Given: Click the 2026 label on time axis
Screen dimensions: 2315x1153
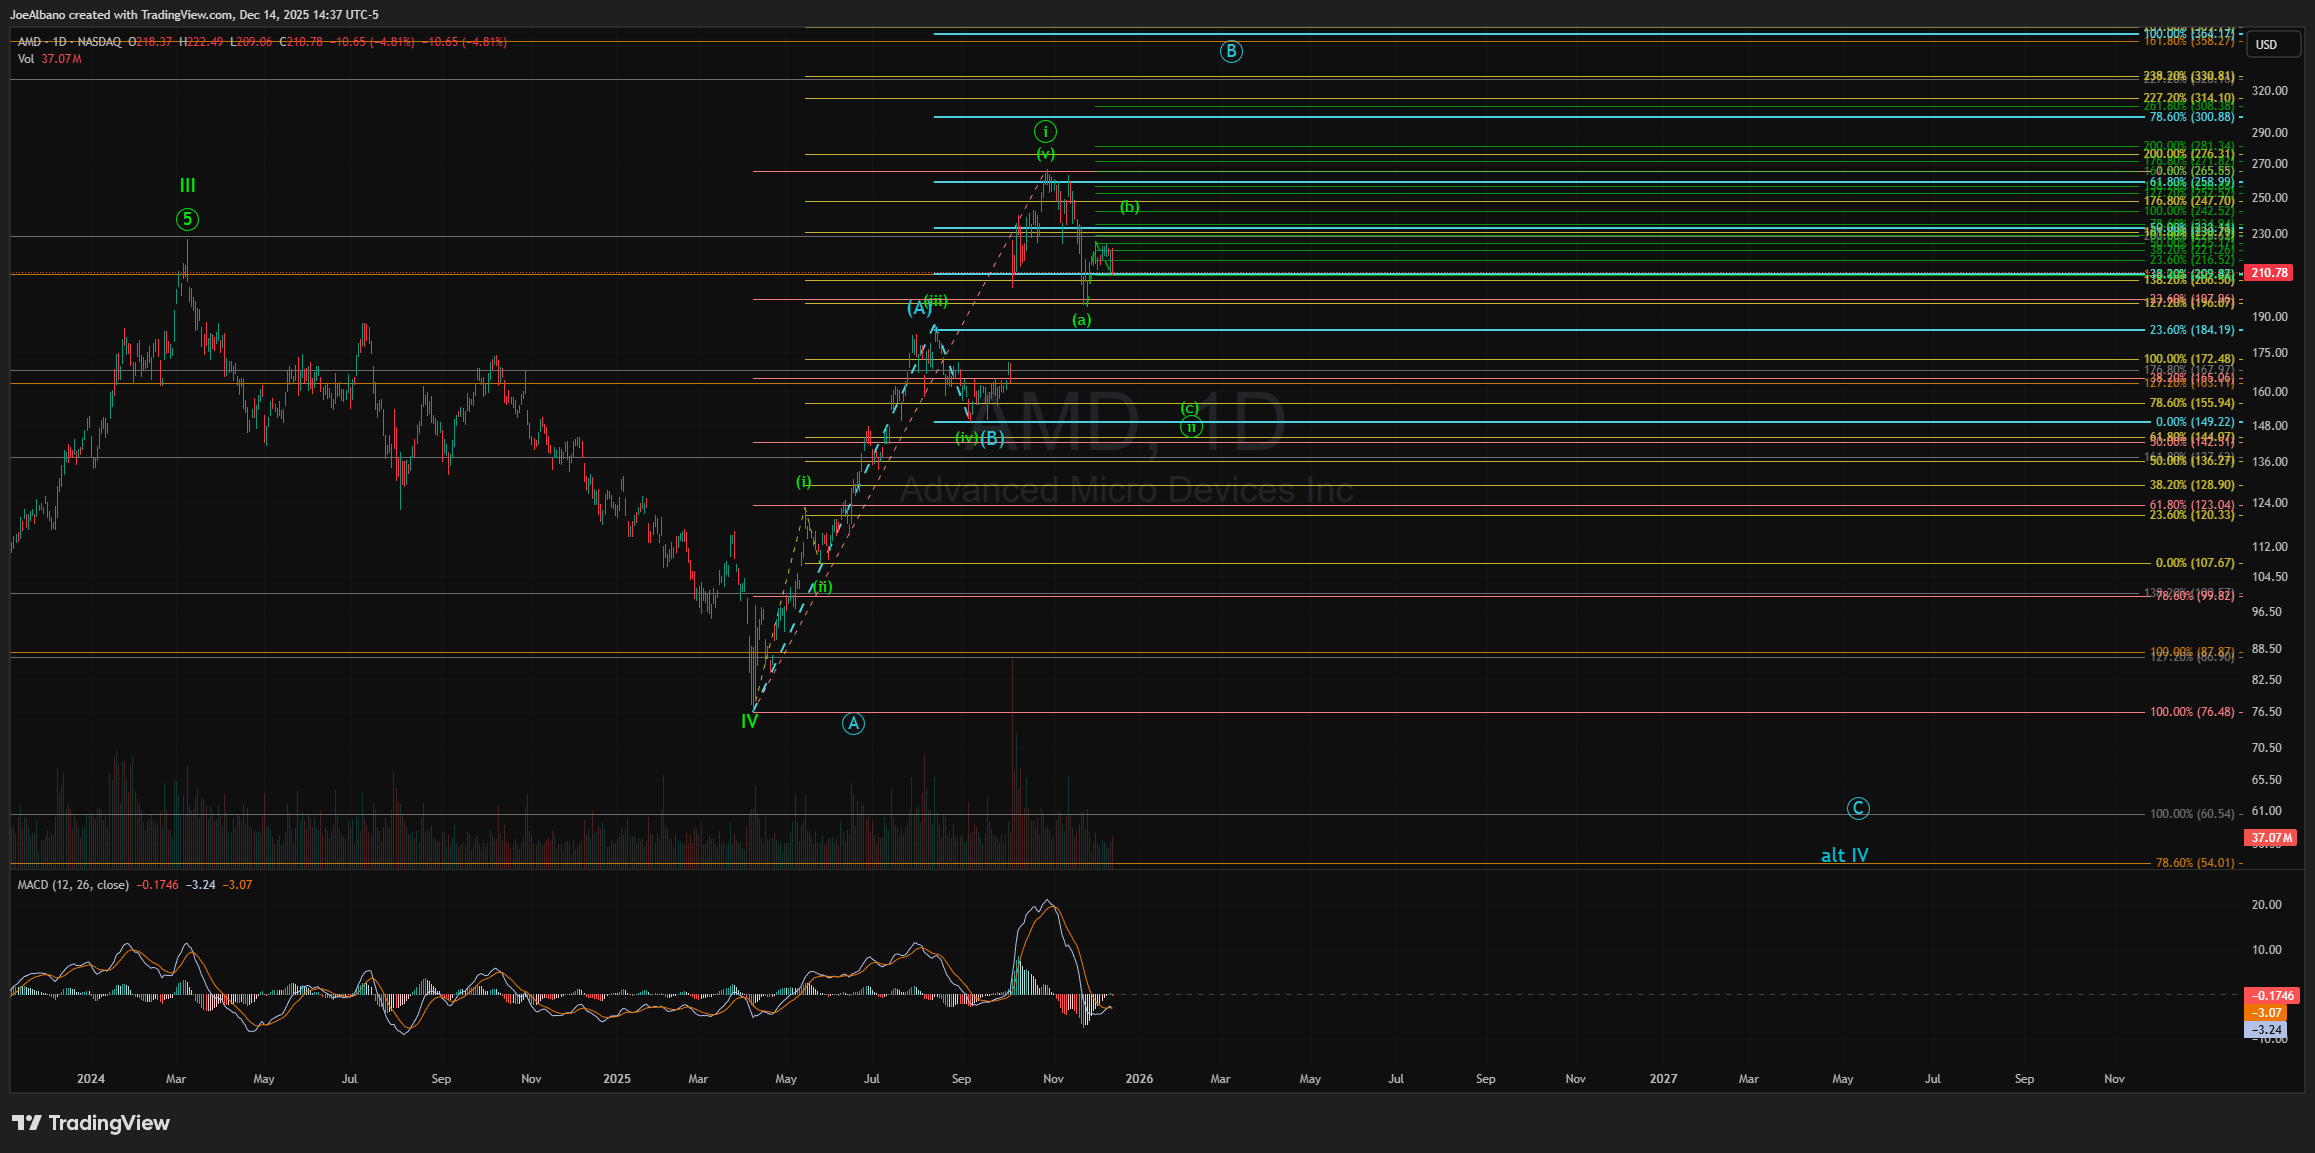Looking at the screenshot, I should [1138, 1079].
